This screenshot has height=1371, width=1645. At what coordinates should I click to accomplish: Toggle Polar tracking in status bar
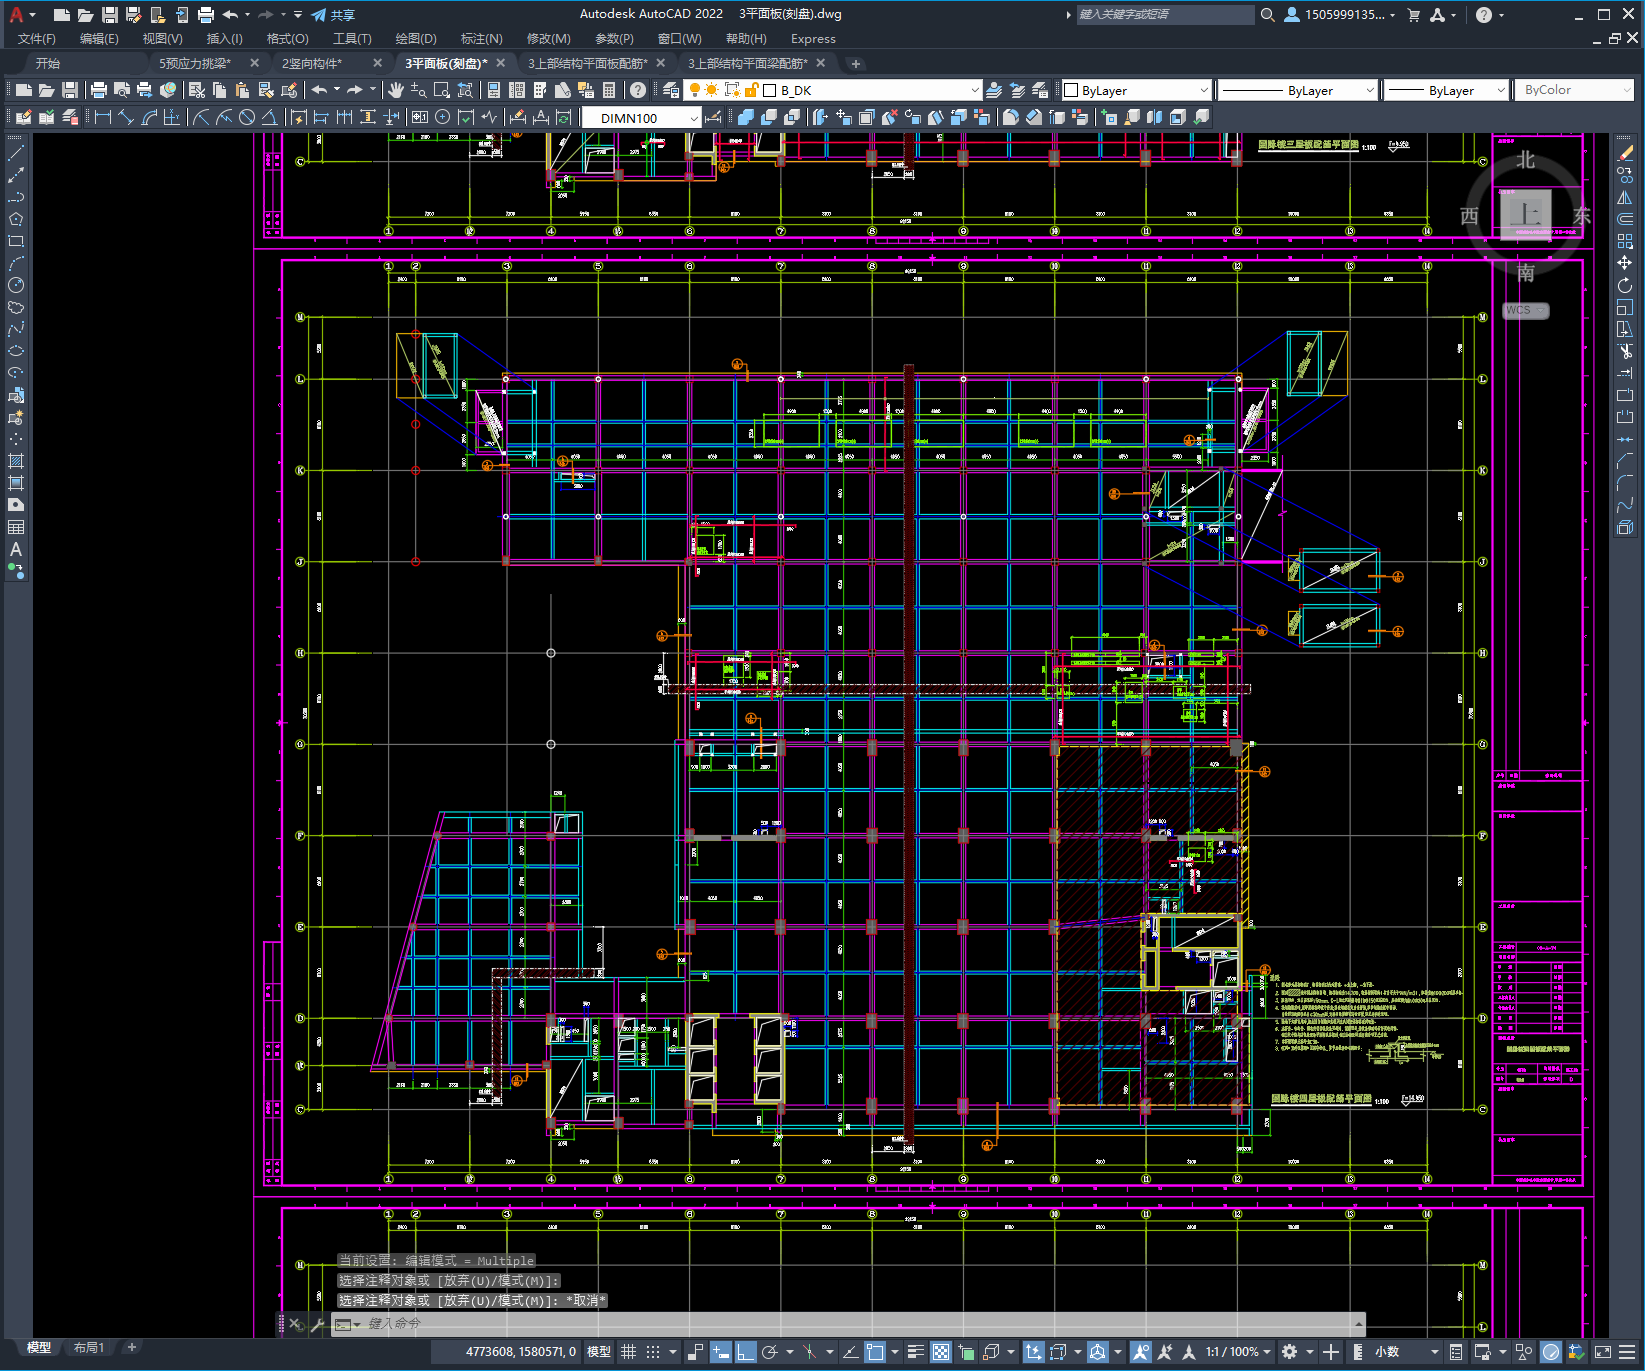[x=770, y=1352]
